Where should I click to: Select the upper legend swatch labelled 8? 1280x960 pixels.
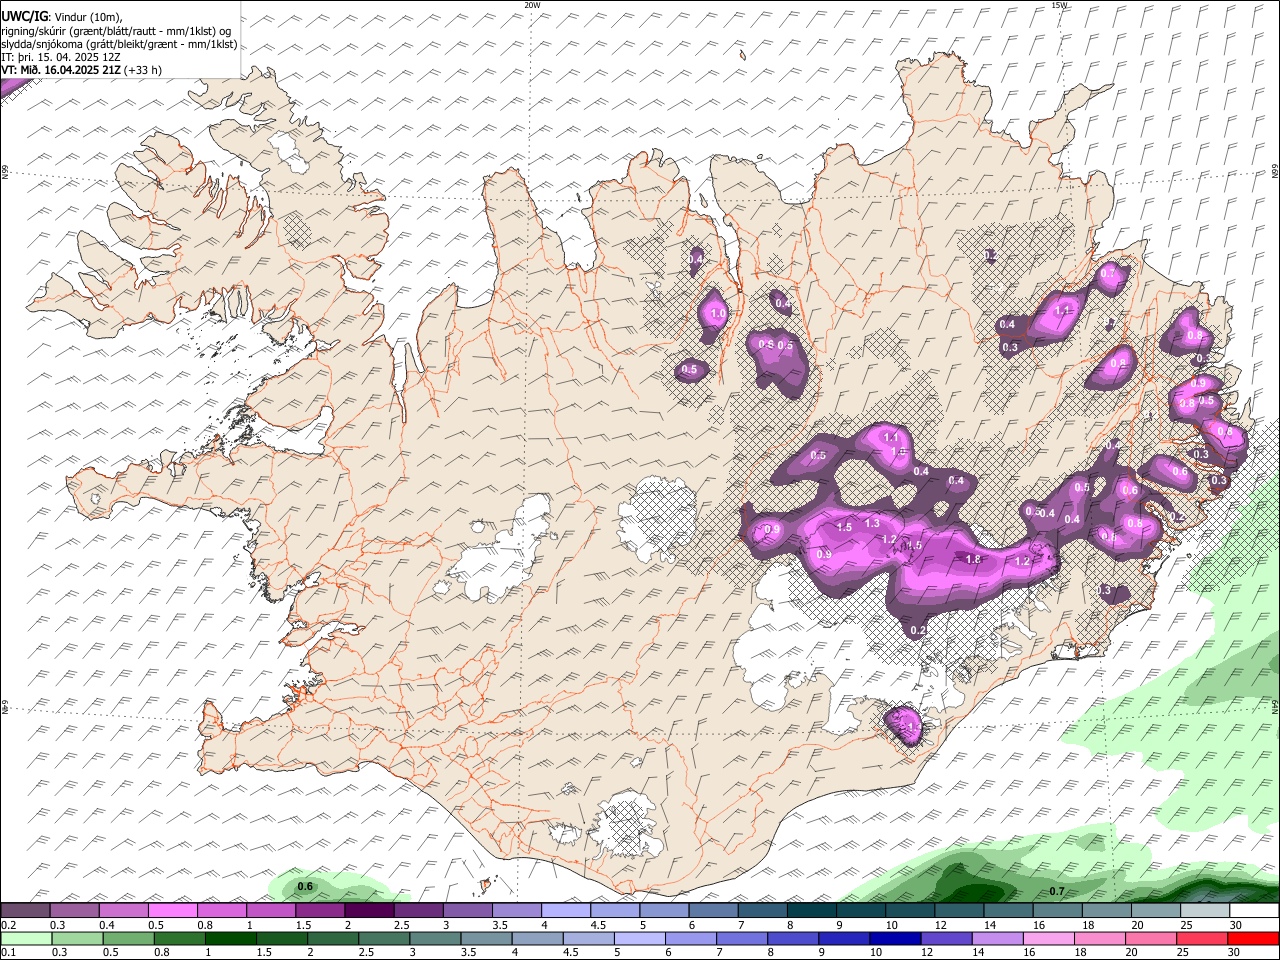[811, 910]
